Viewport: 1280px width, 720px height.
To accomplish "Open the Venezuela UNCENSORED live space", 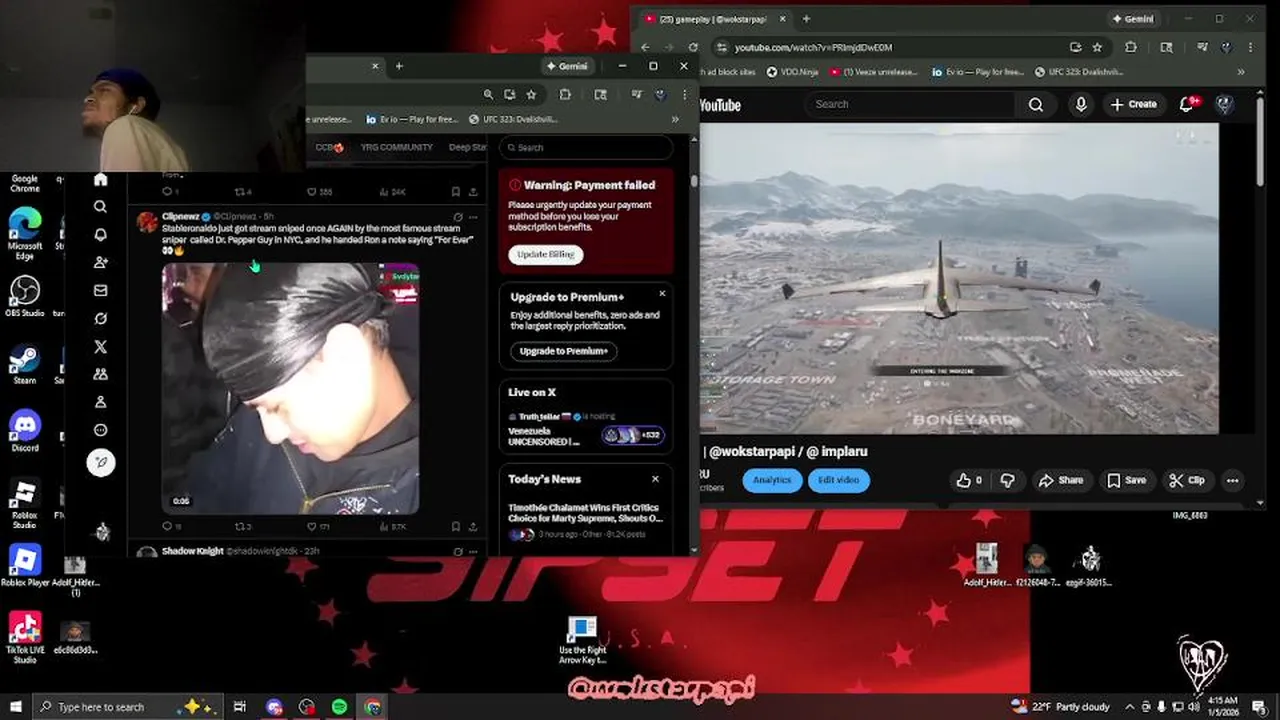I will click(586, 428).
